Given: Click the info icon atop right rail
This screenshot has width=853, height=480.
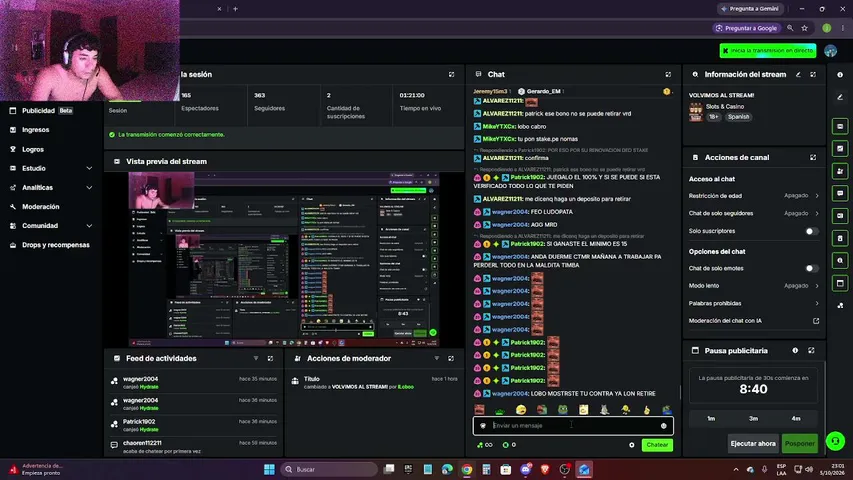Looking at the screenshot, I should coord(840,75).
